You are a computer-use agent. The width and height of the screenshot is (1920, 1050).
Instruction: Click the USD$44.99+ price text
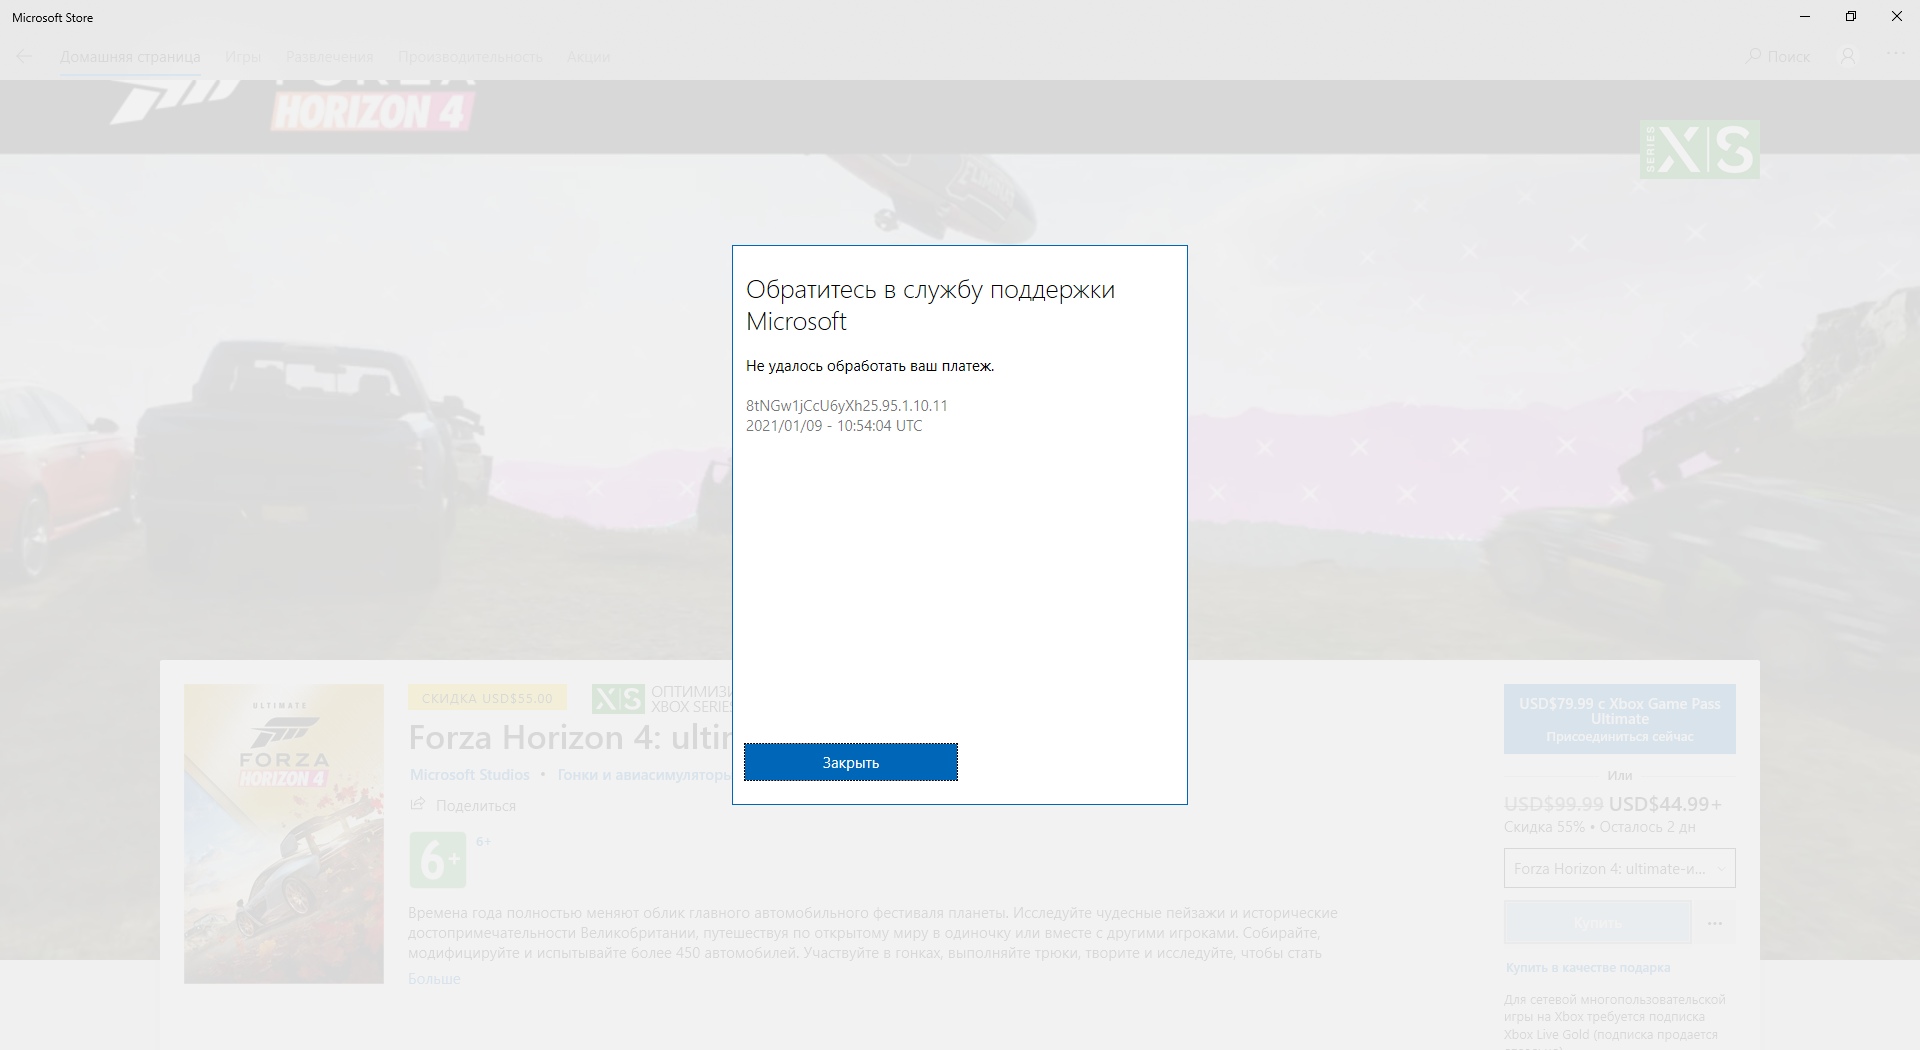1665,804
